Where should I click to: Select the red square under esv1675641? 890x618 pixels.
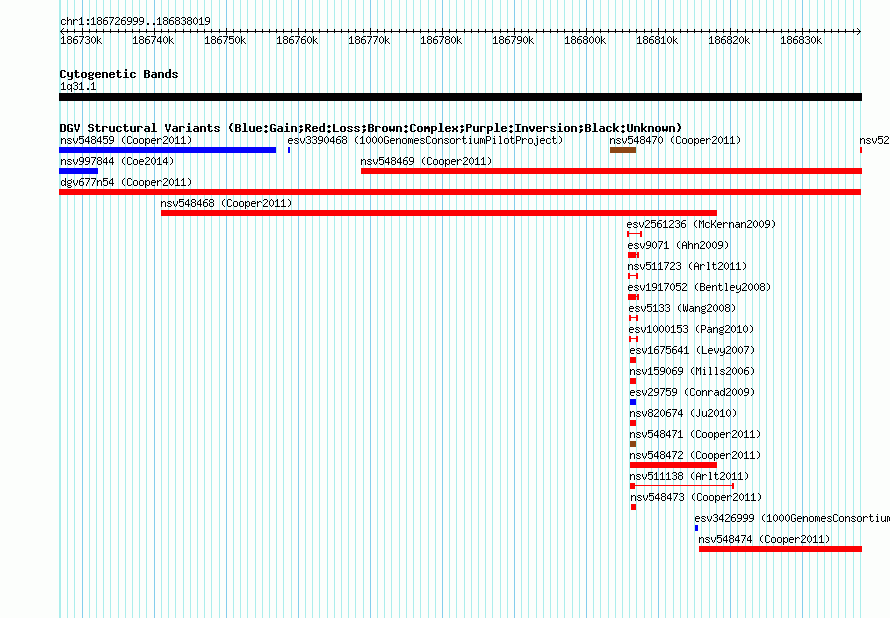click(x=633, y=360)
